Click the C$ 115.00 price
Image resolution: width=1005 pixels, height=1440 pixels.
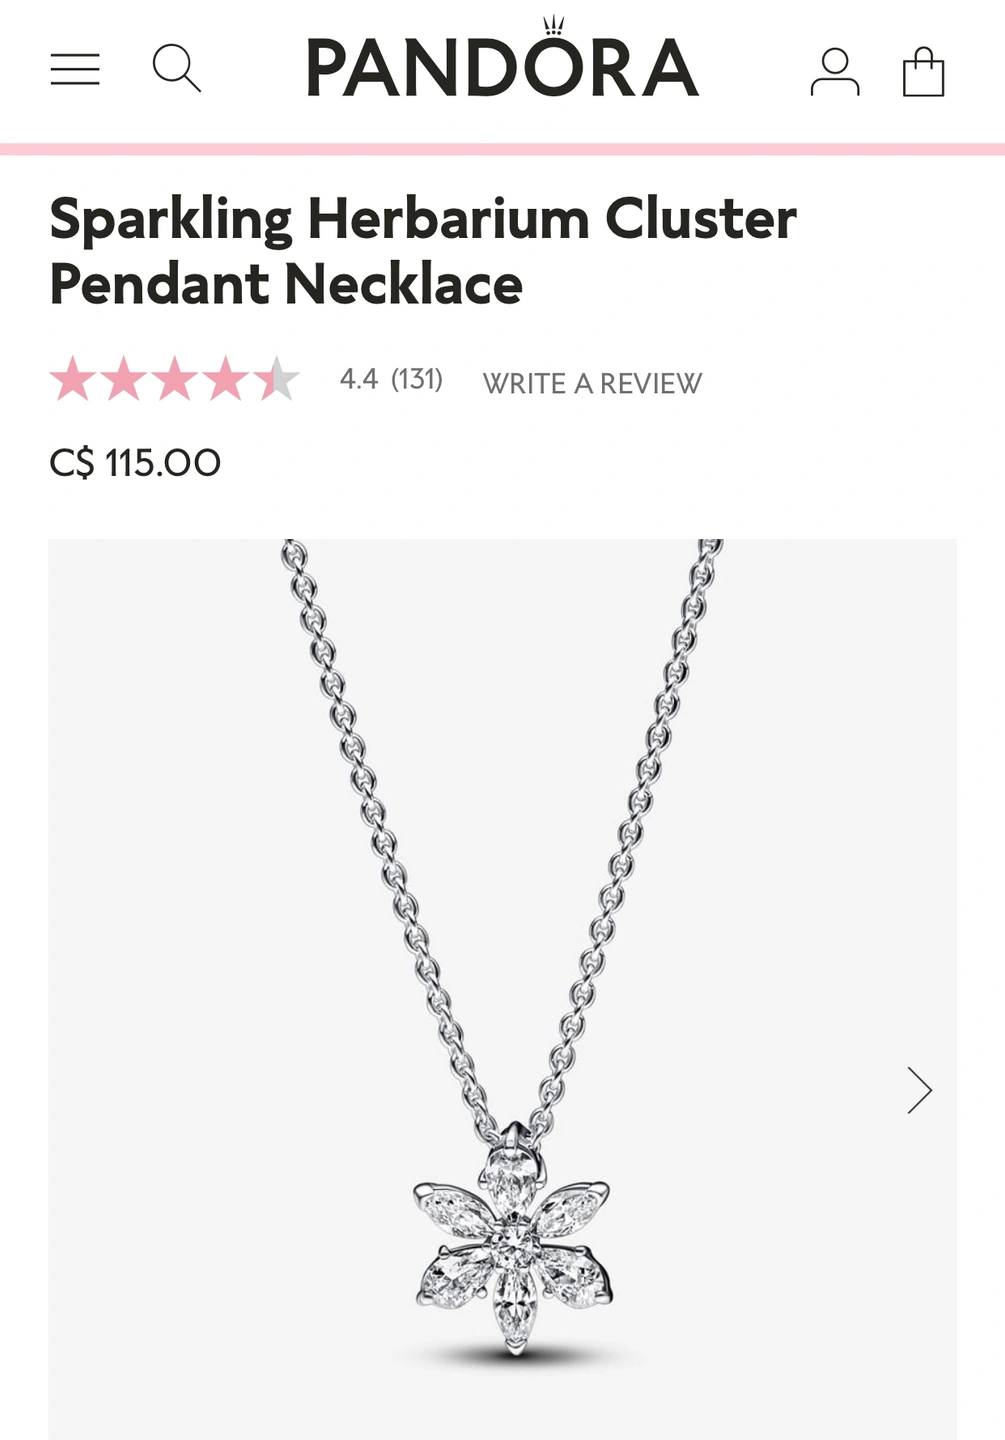pyautogui.click(x=135, y=463)
